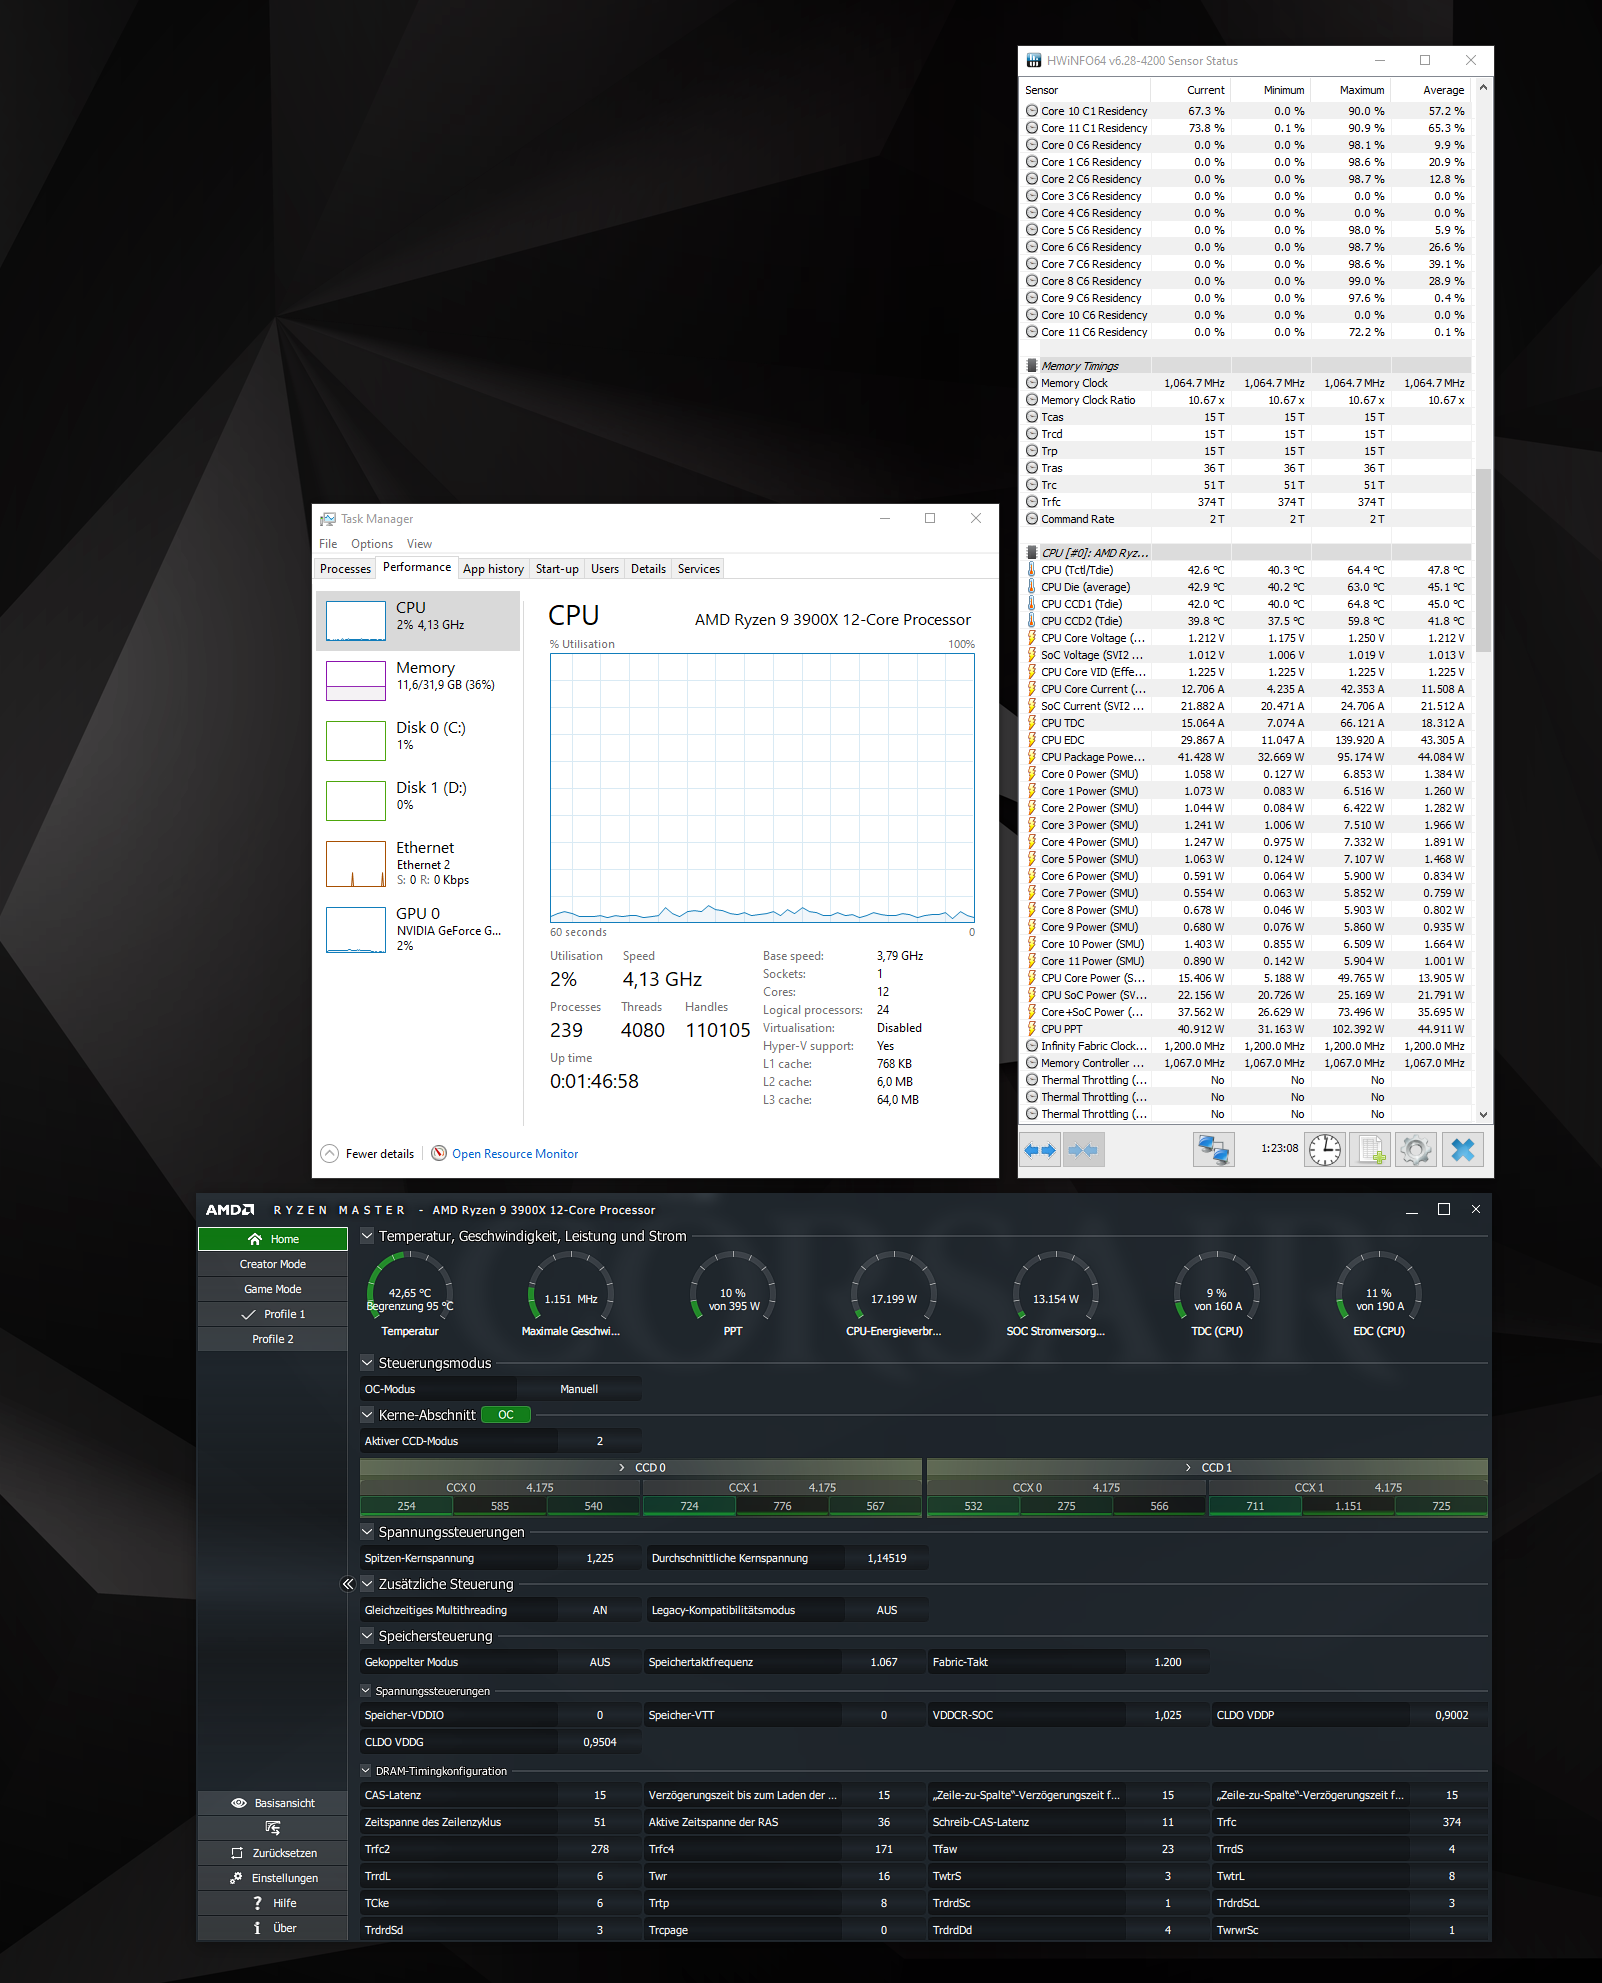Toggle the green OC badge in Kerne-Abschnitt
Image resolution: width=1602 pixels, height=1983 pixels.
tap(506, 1415)
